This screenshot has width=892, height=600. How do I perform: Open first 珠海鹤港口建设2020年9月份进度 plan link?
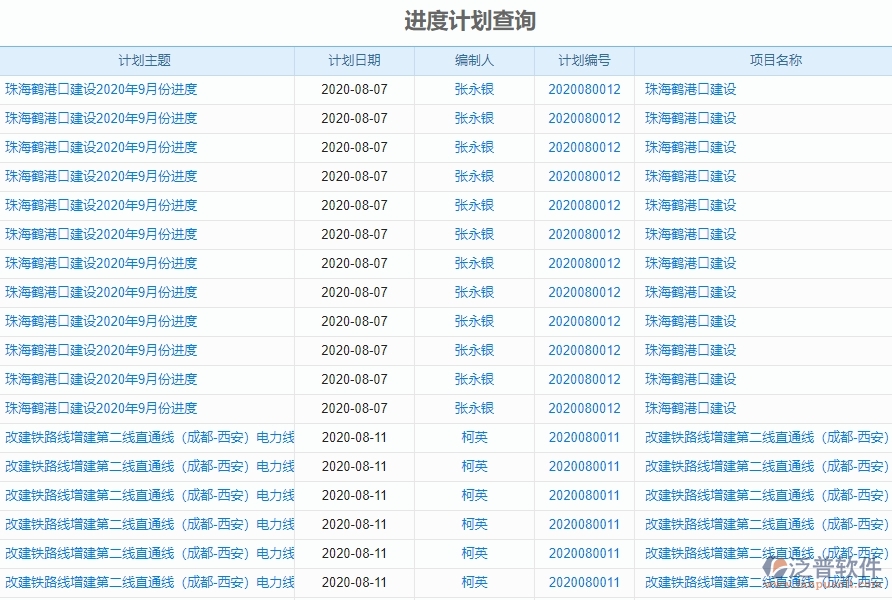(100, 88)
